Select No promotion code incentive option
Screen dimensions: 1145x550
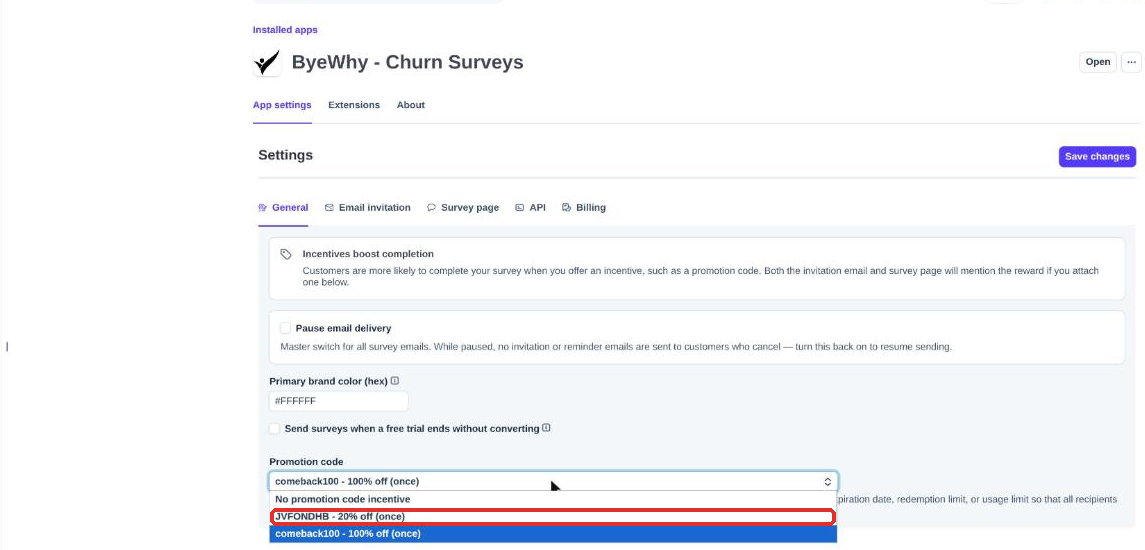coord(553,500)
